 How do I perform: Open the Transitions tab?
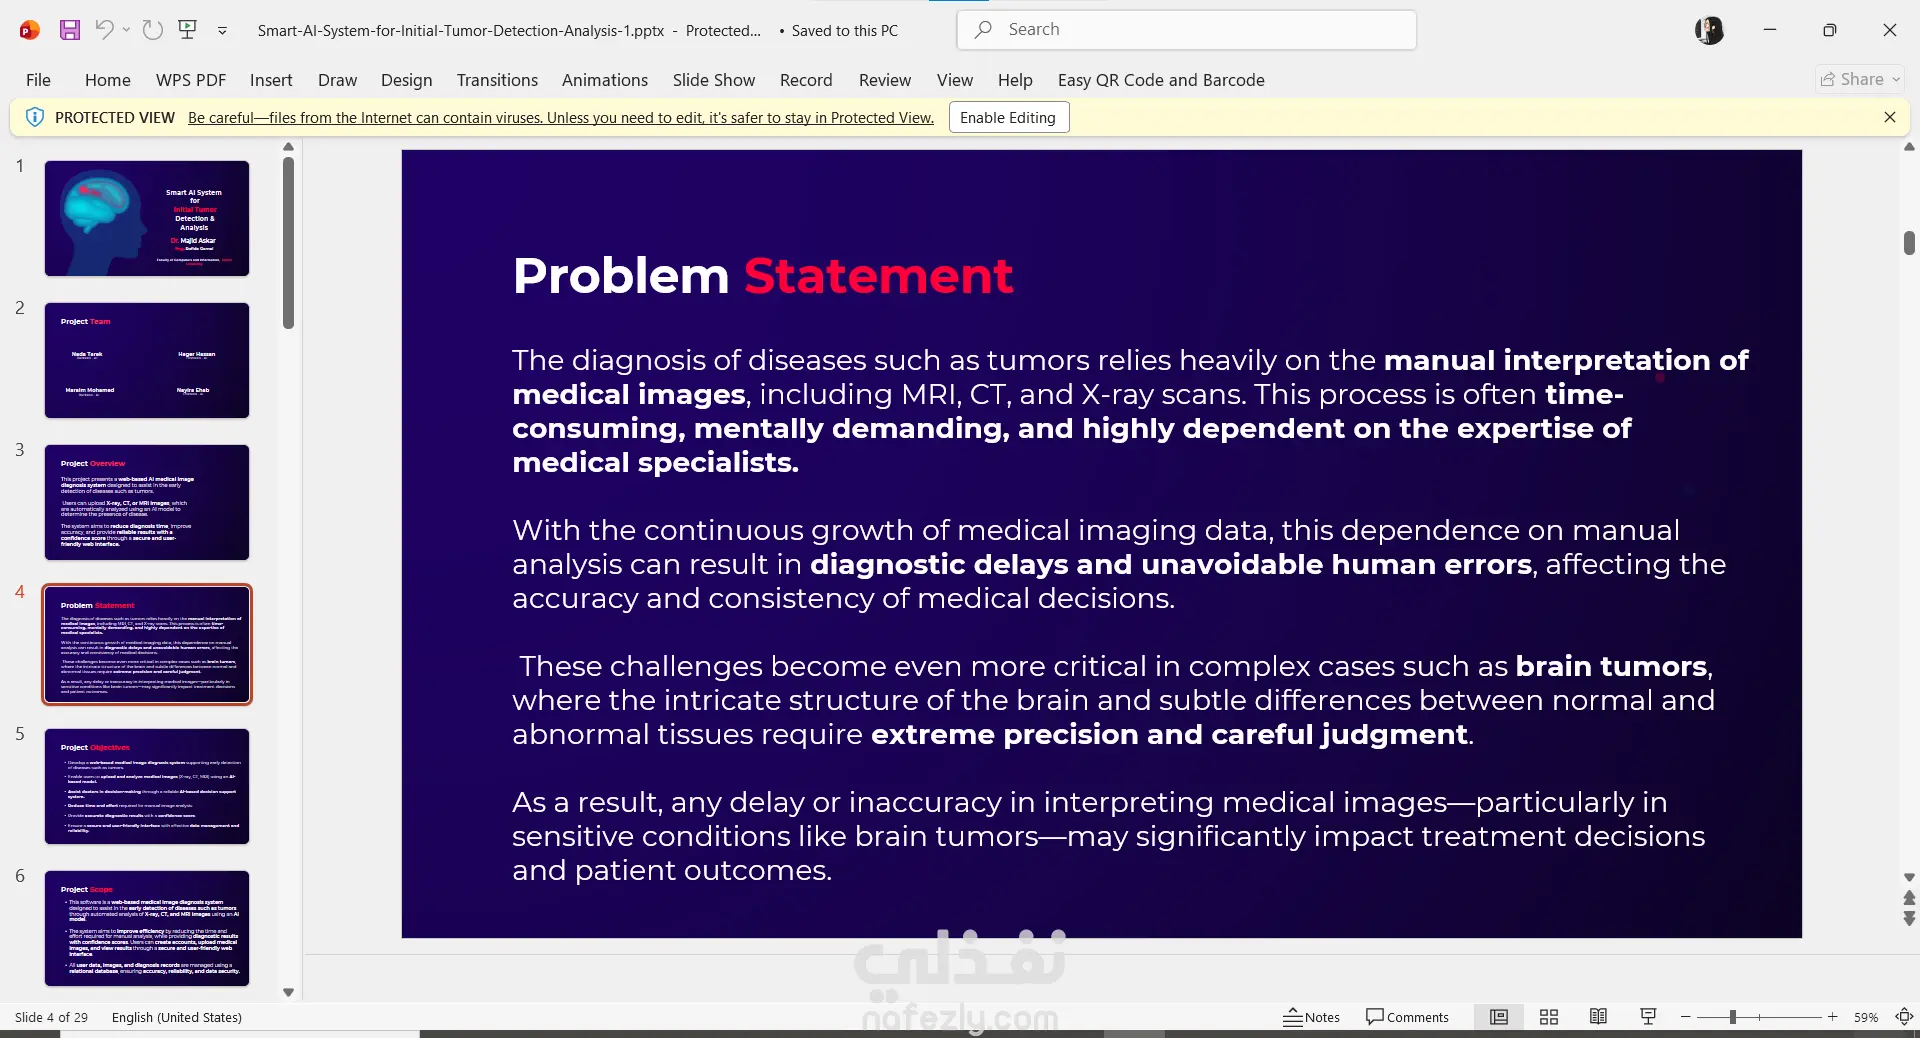pos(497,80)
